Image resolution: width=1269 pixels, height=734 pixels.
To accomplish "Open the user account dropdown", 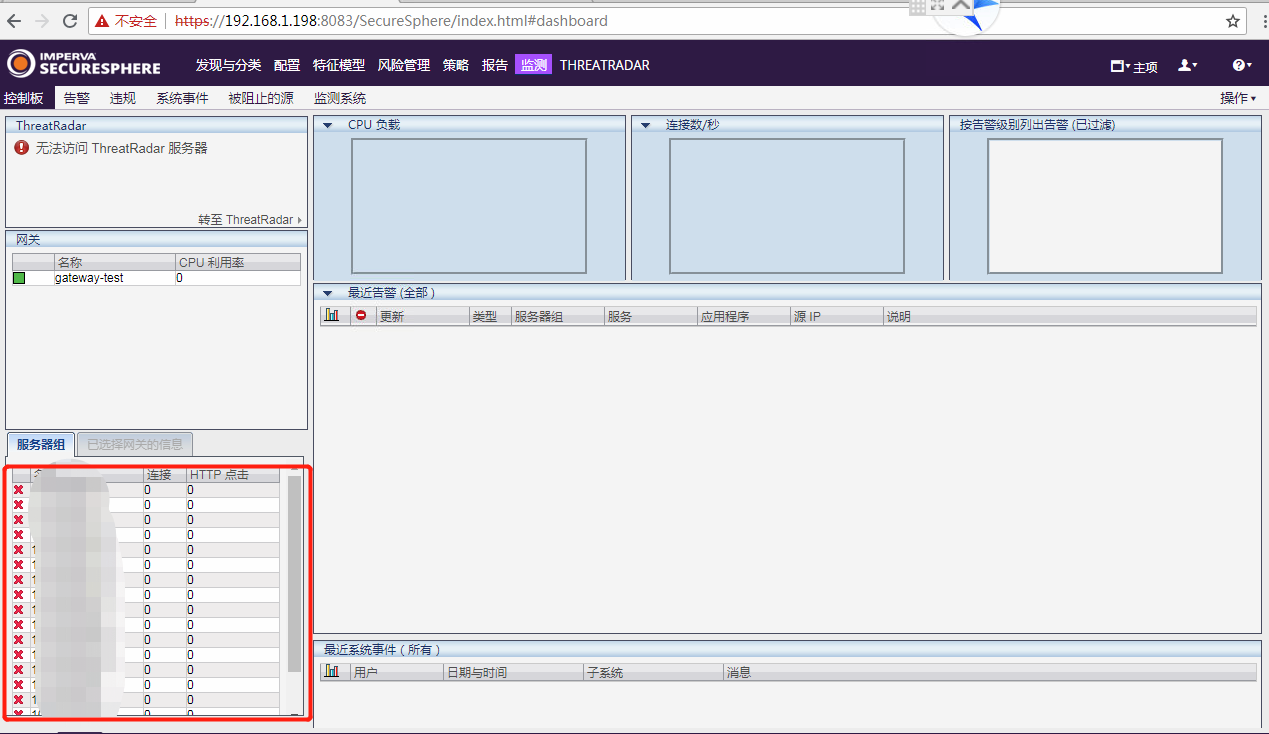I will pos(1188,65).
